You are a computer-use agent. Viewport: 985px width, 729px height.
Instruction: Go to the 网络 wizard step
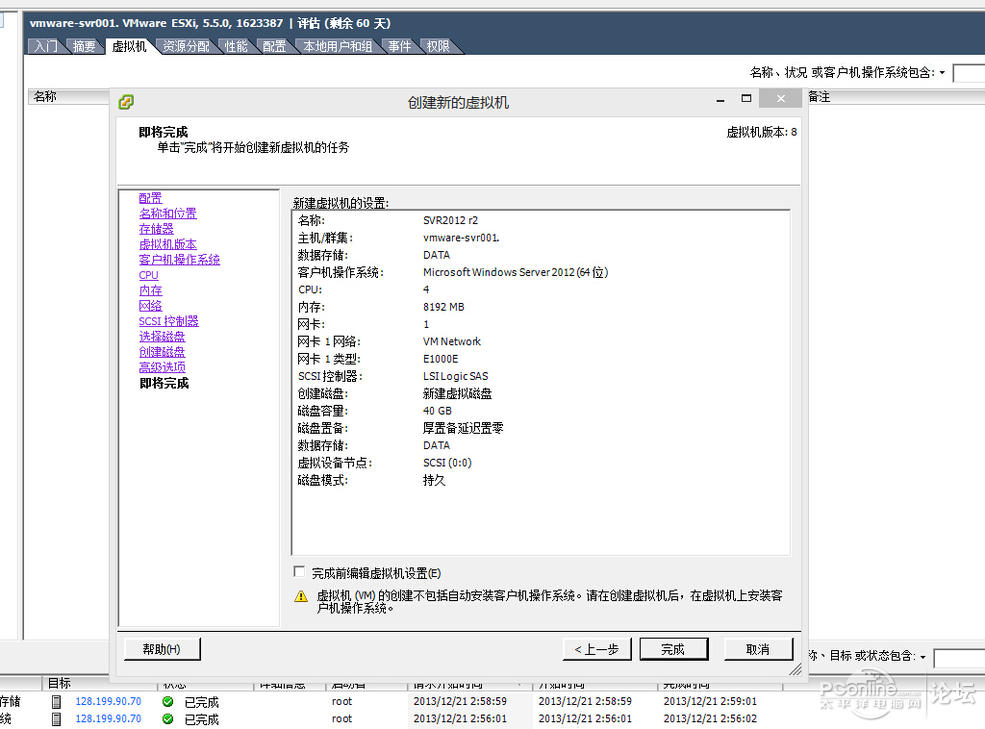pos(150,305)
